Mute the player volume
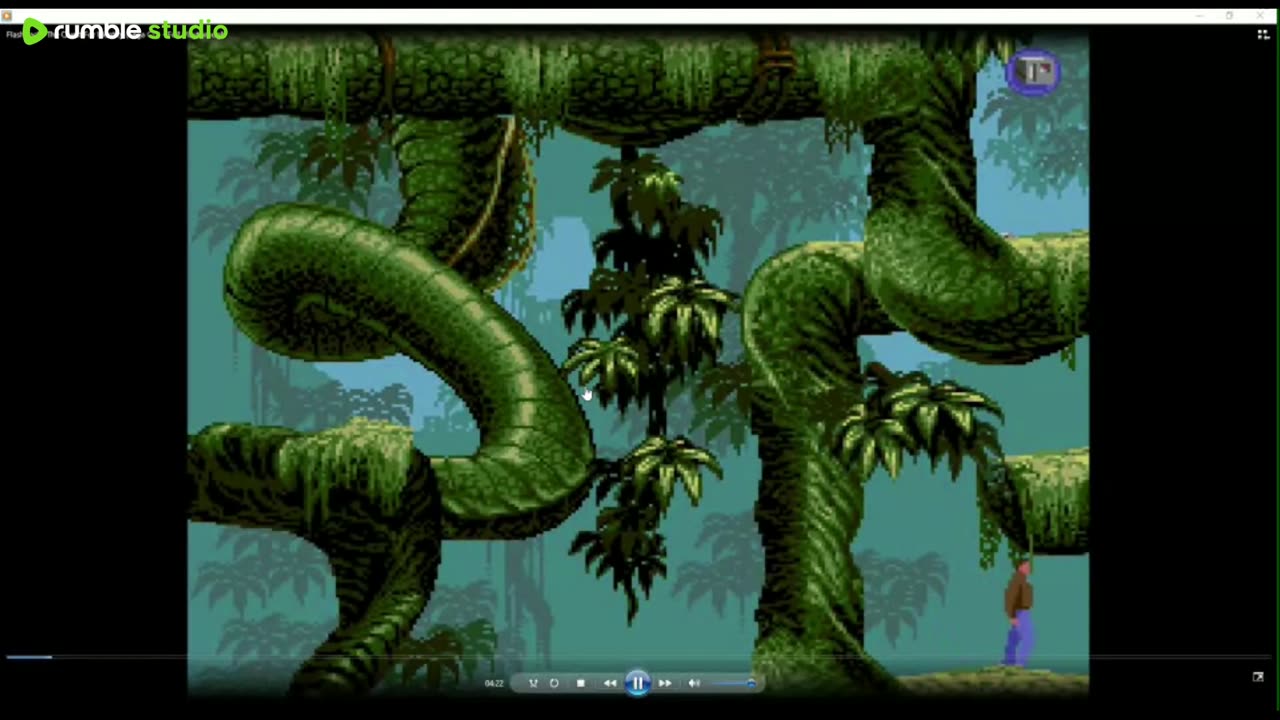The image size is (1280, 720). 694,683
